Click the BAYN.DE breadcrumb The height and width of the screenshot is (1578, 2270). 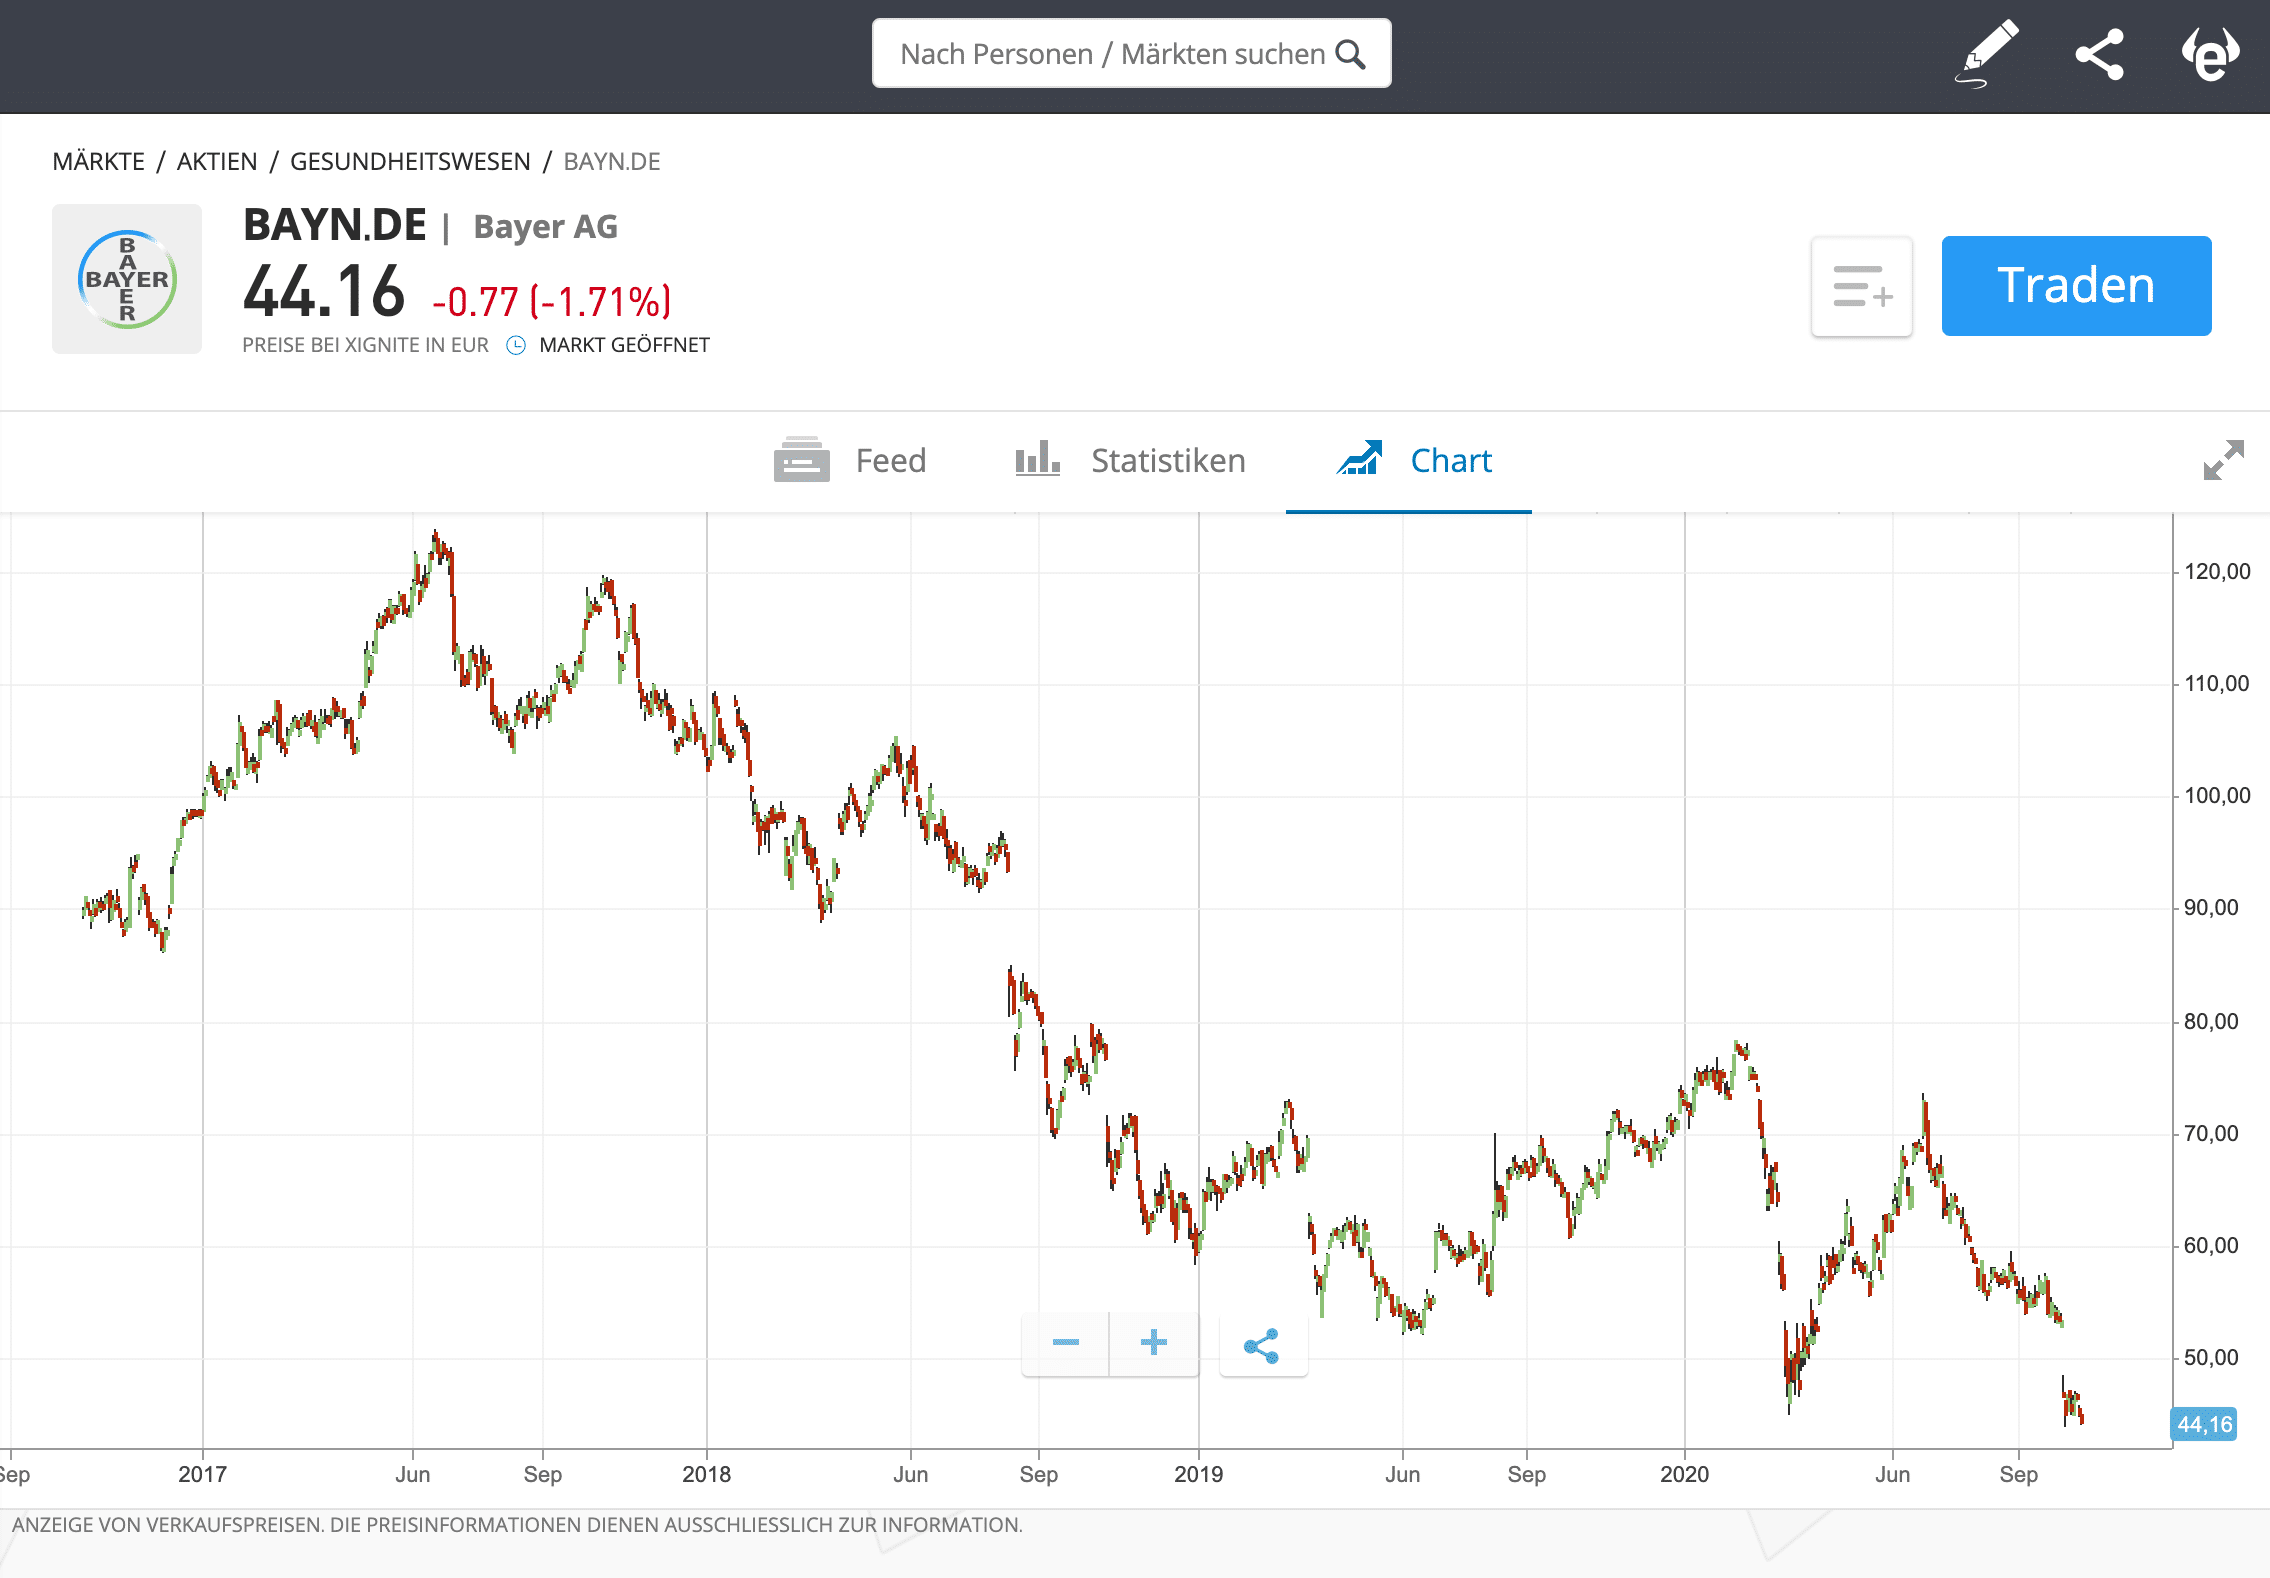612,162
